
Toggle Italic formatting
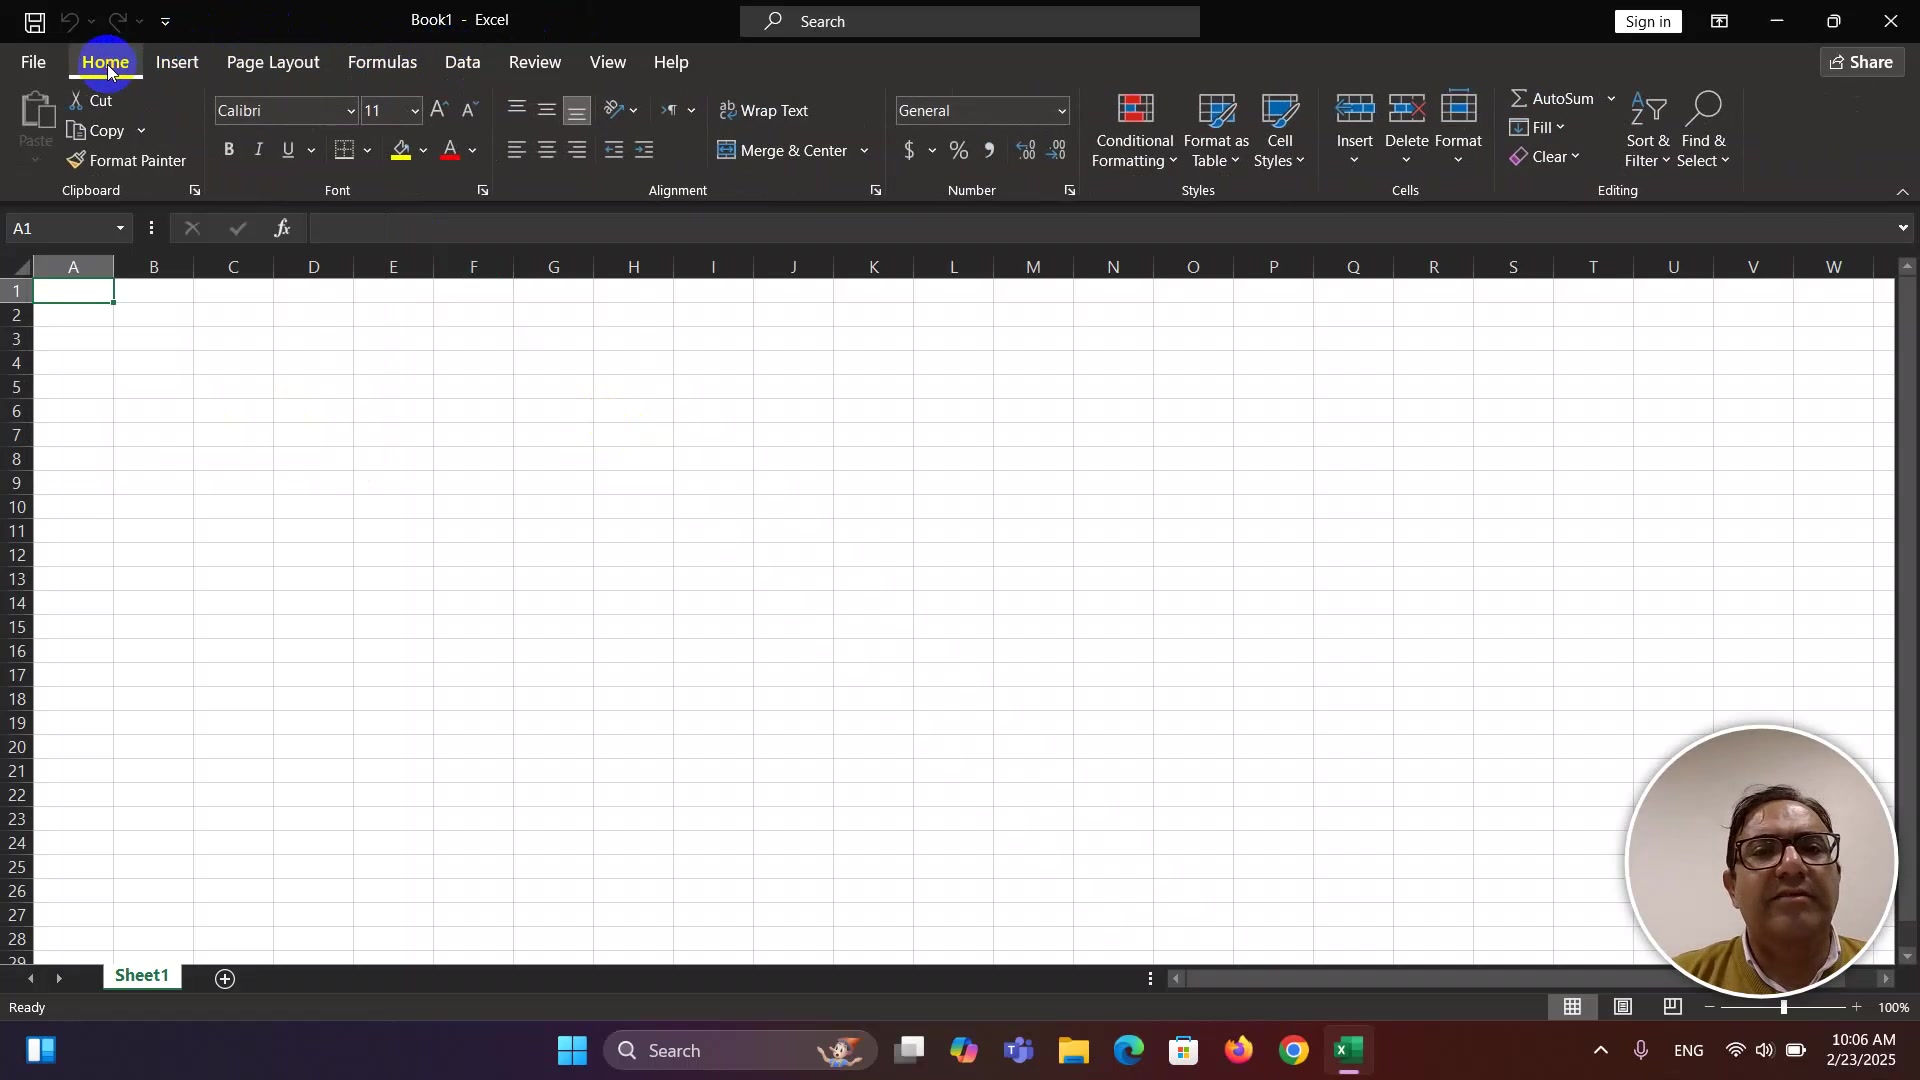(259, 150)
